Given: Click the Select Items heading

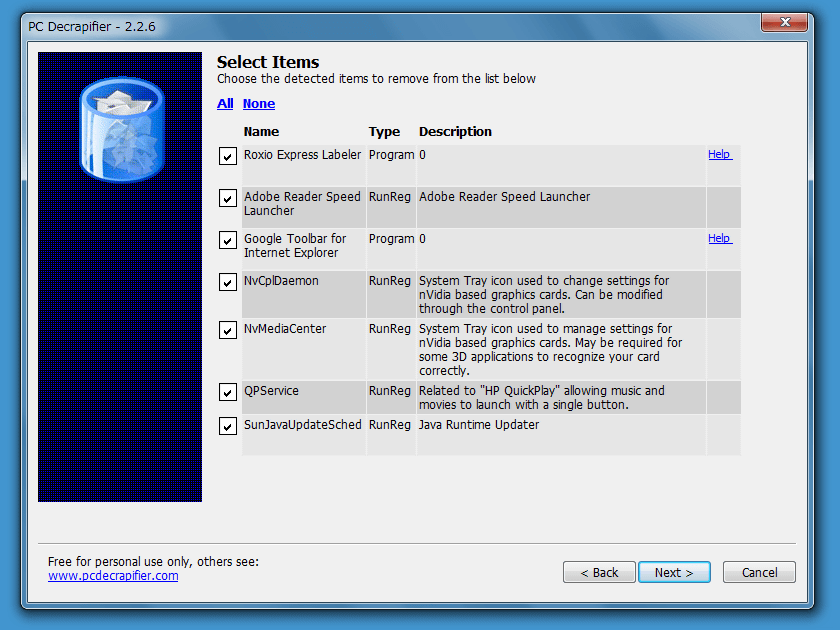Looking at the screenshot, I should click(268, 62).
